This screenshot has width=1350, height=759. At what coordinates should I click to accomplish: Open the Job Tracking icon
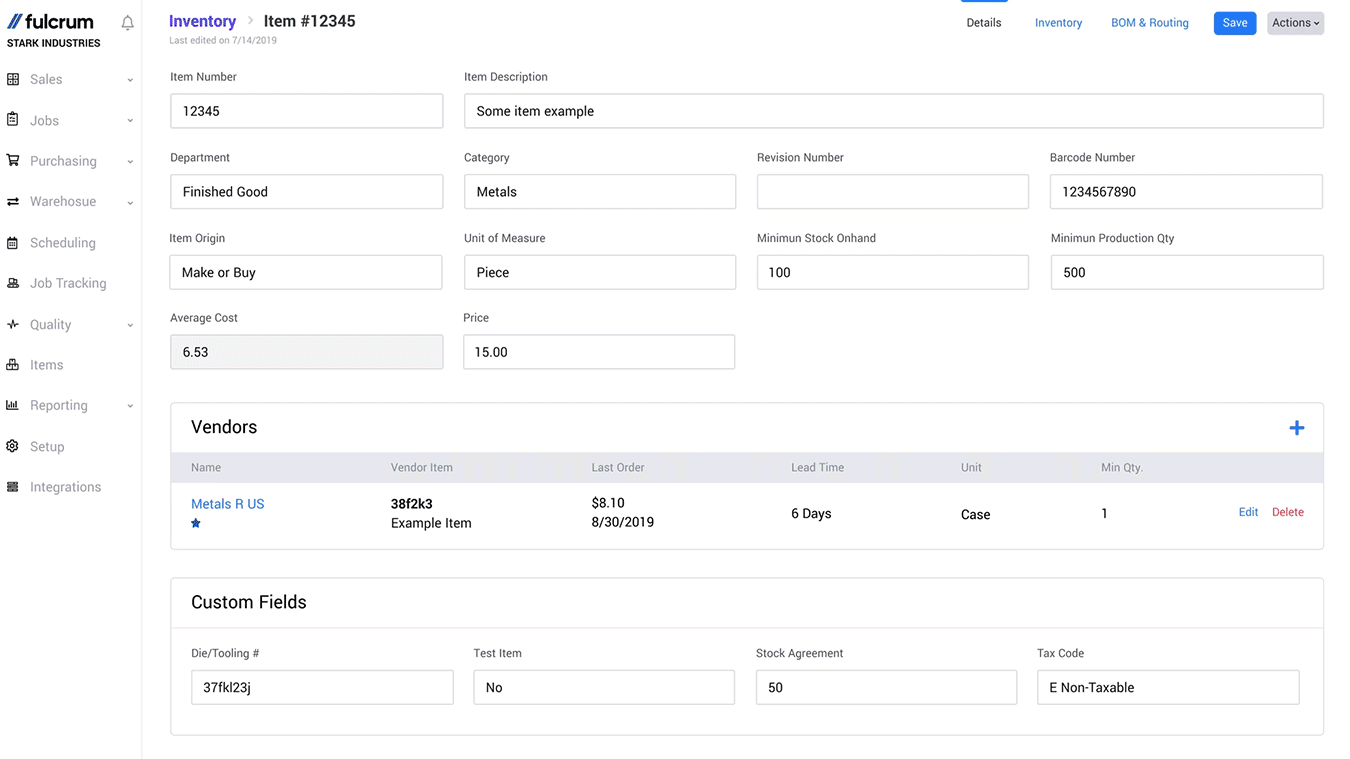tap(14, 283)
